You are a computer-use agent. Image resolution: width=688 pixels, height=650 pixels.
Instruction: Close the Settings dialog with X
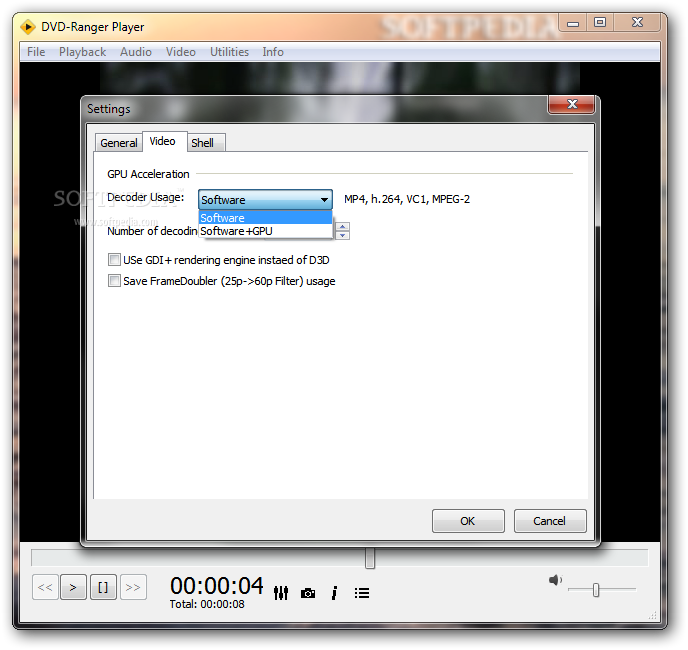[572, 104]
